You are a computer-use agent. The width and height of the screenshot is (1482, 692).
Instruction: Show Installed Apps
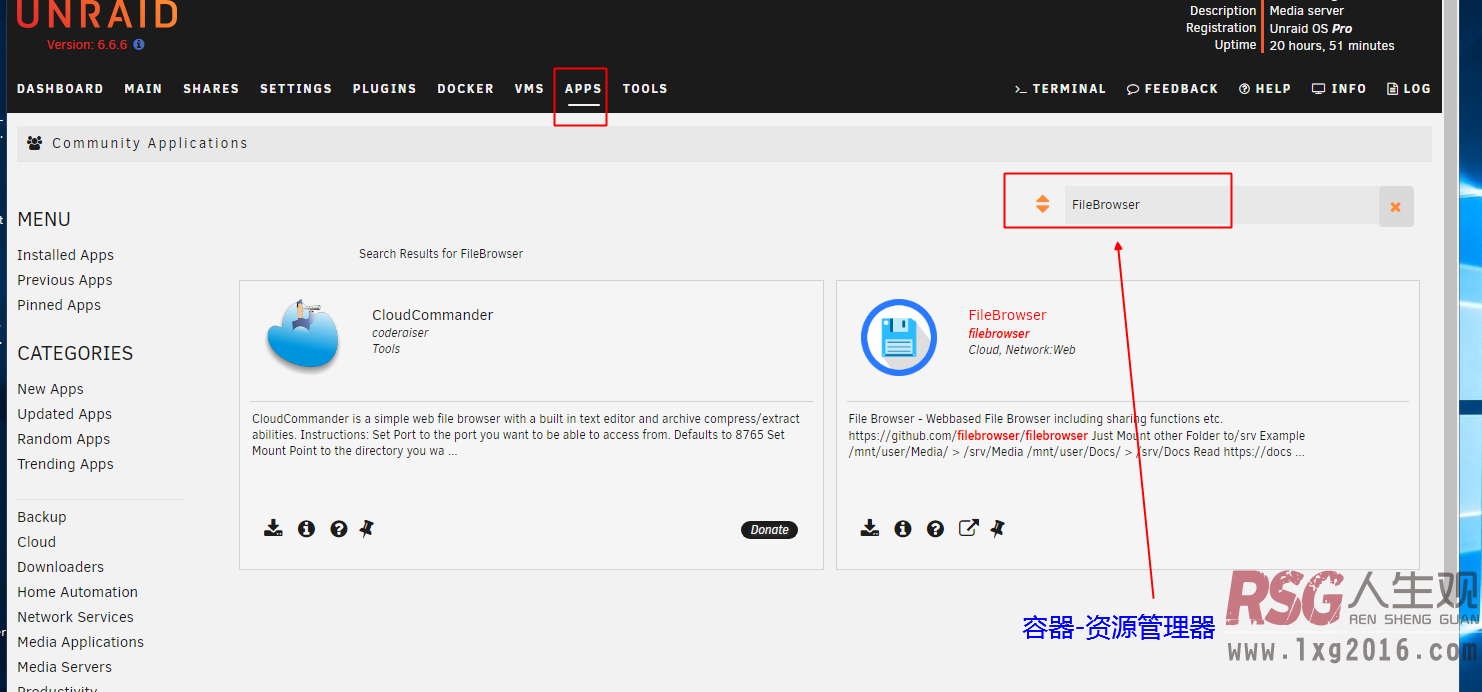65,255
